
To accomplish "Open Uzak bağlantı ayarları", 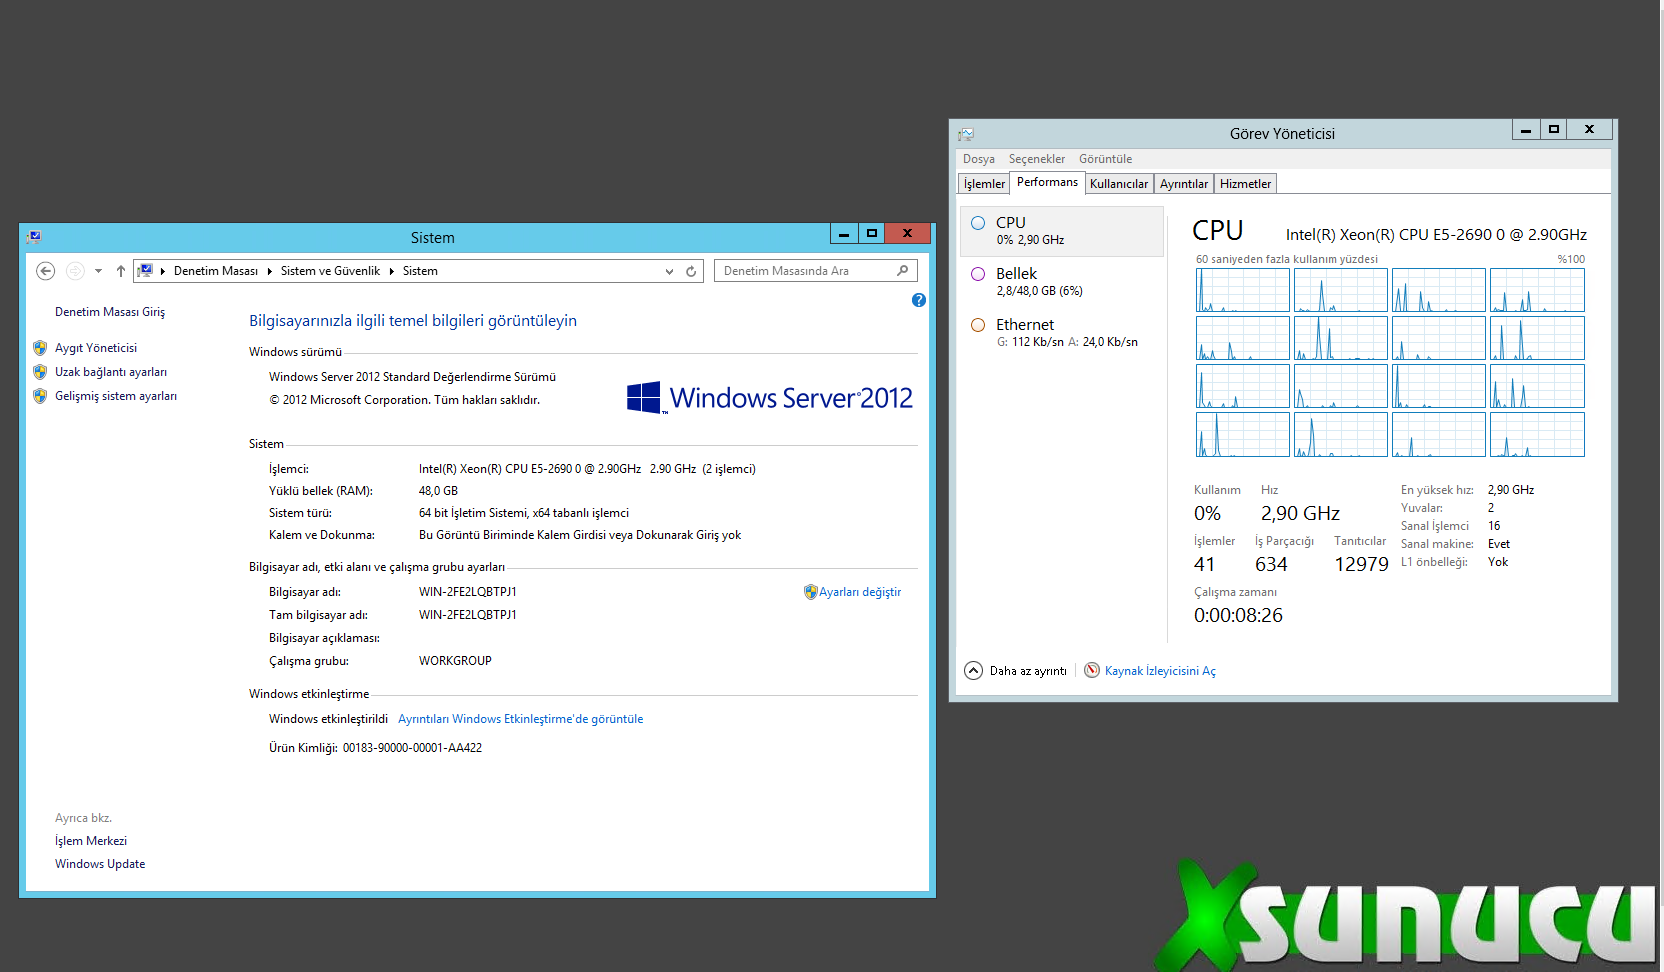I will [x=110, y=372].
